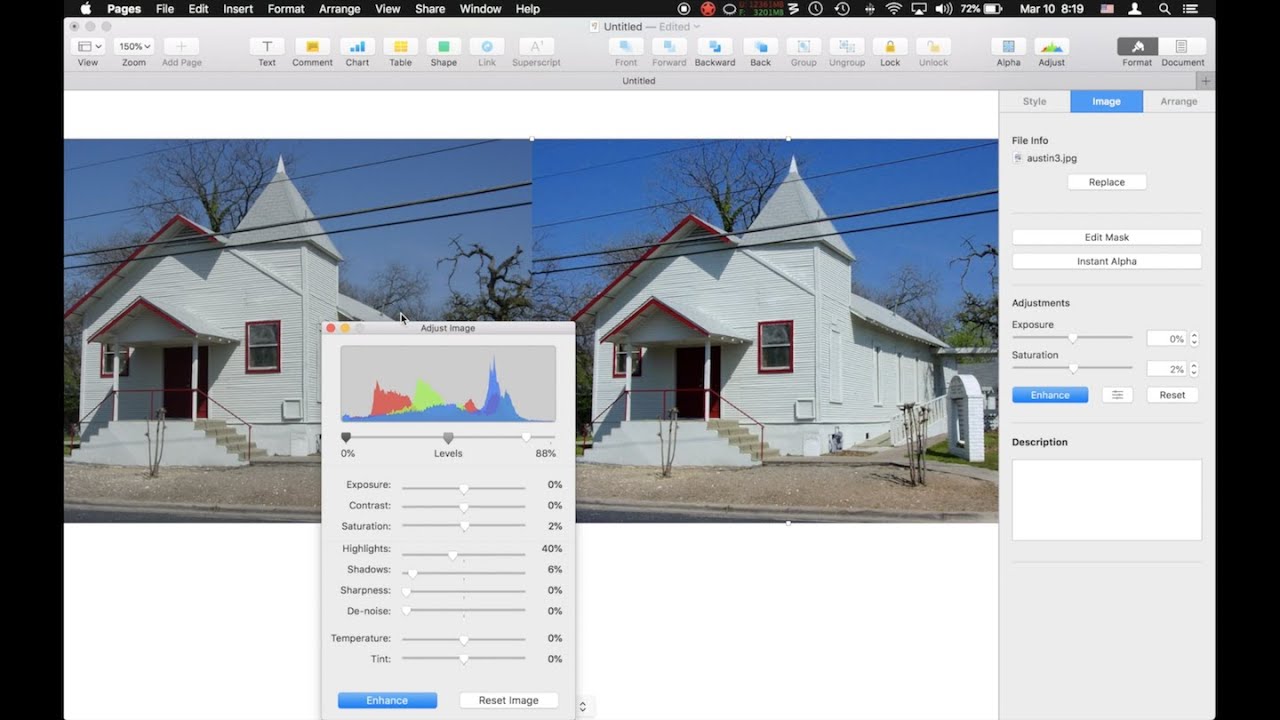
Task: Select the left church image
Action: pos(298,330)
